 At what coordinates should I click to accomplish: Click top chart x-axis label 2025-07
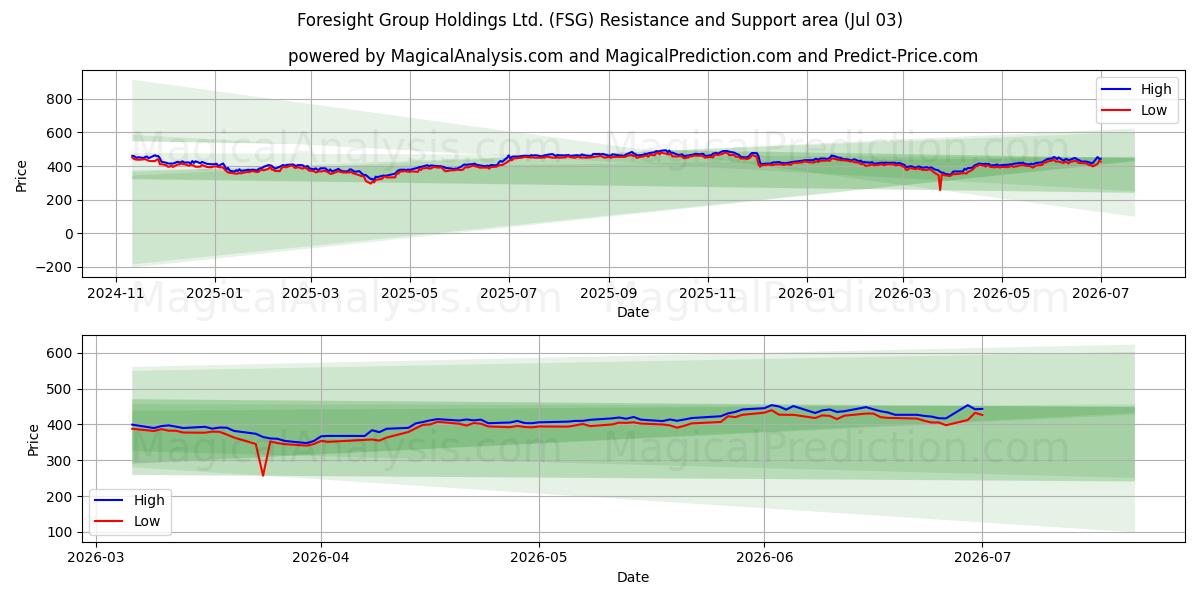point(509,293)
